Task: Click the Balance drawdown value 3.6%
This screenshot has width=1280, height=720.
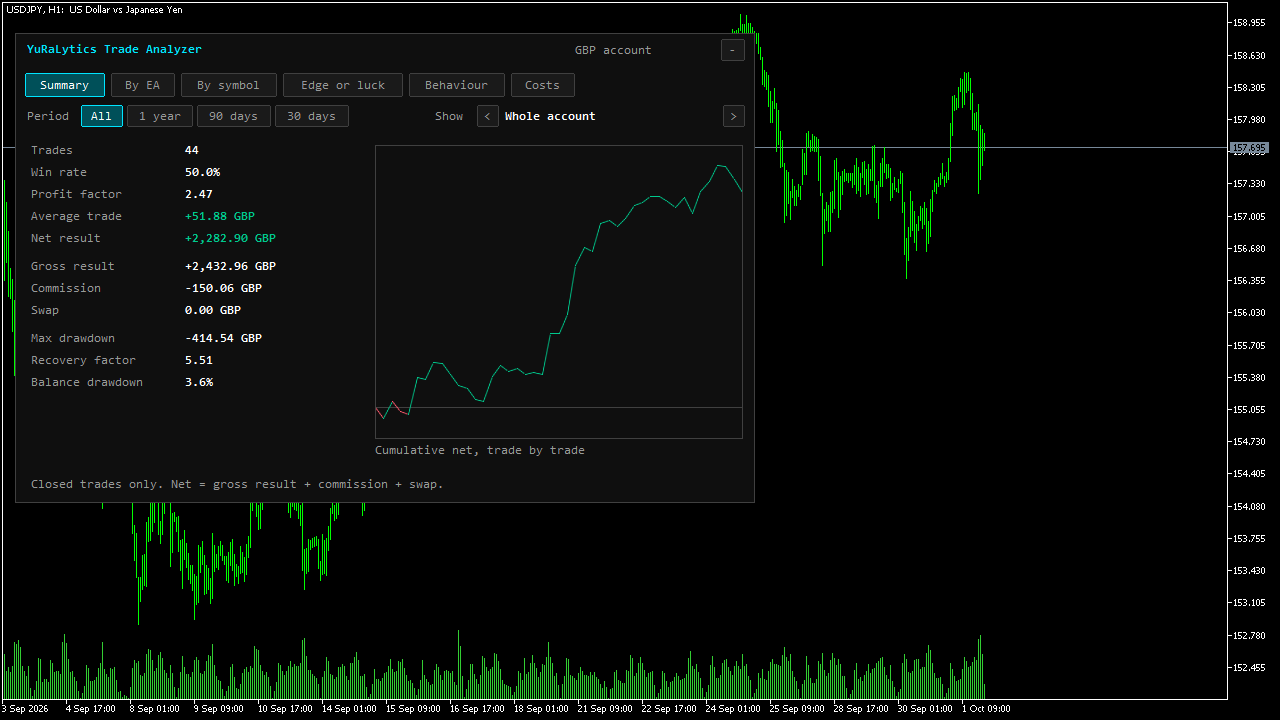Action: coord(199,382)
